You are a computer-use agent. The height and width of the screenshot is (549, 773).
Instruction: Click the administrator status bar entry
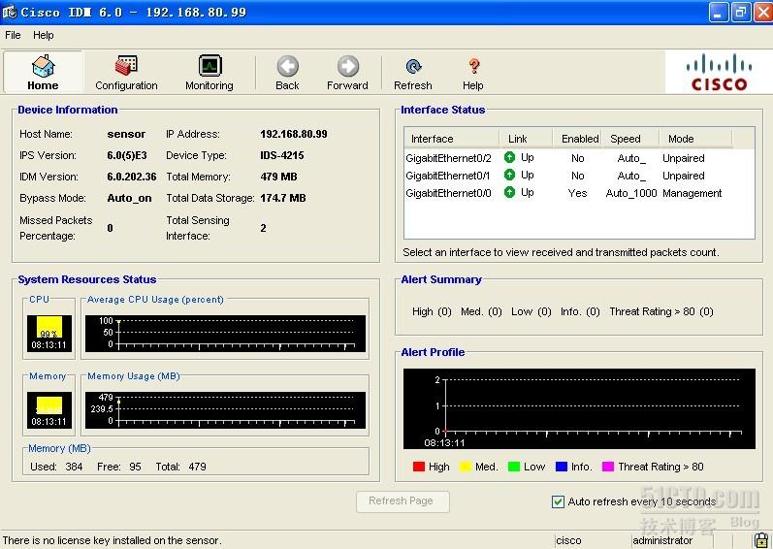tap(663, 541)
